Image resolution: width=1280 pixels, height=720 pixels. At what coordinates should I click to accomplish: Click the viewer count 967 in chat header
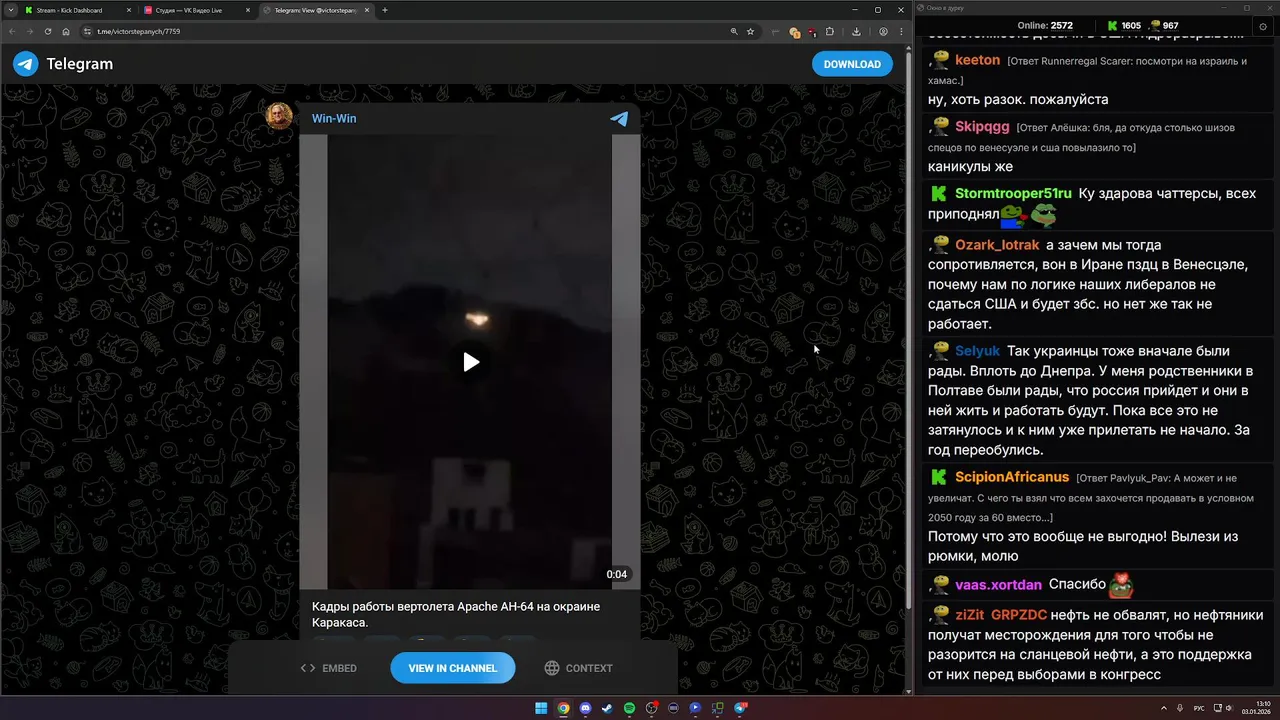click(x=1164, y=25)
